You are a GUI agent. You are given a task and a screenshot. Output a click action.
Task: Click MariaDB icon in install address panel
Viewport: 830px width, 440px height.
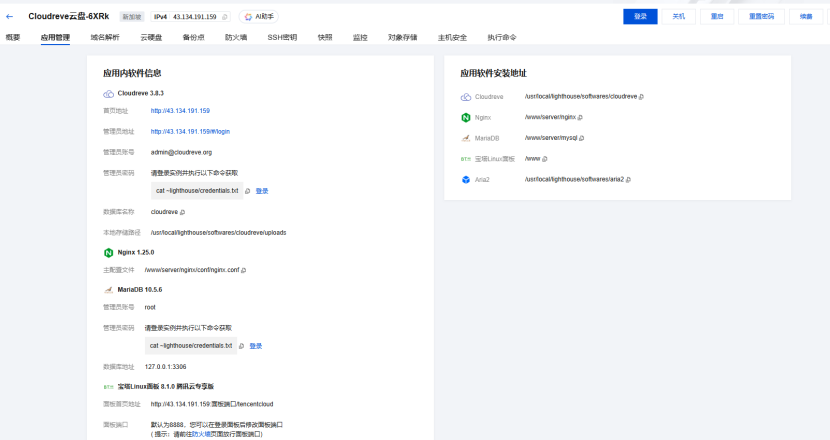pyautogui.click(x=466, y=138)
